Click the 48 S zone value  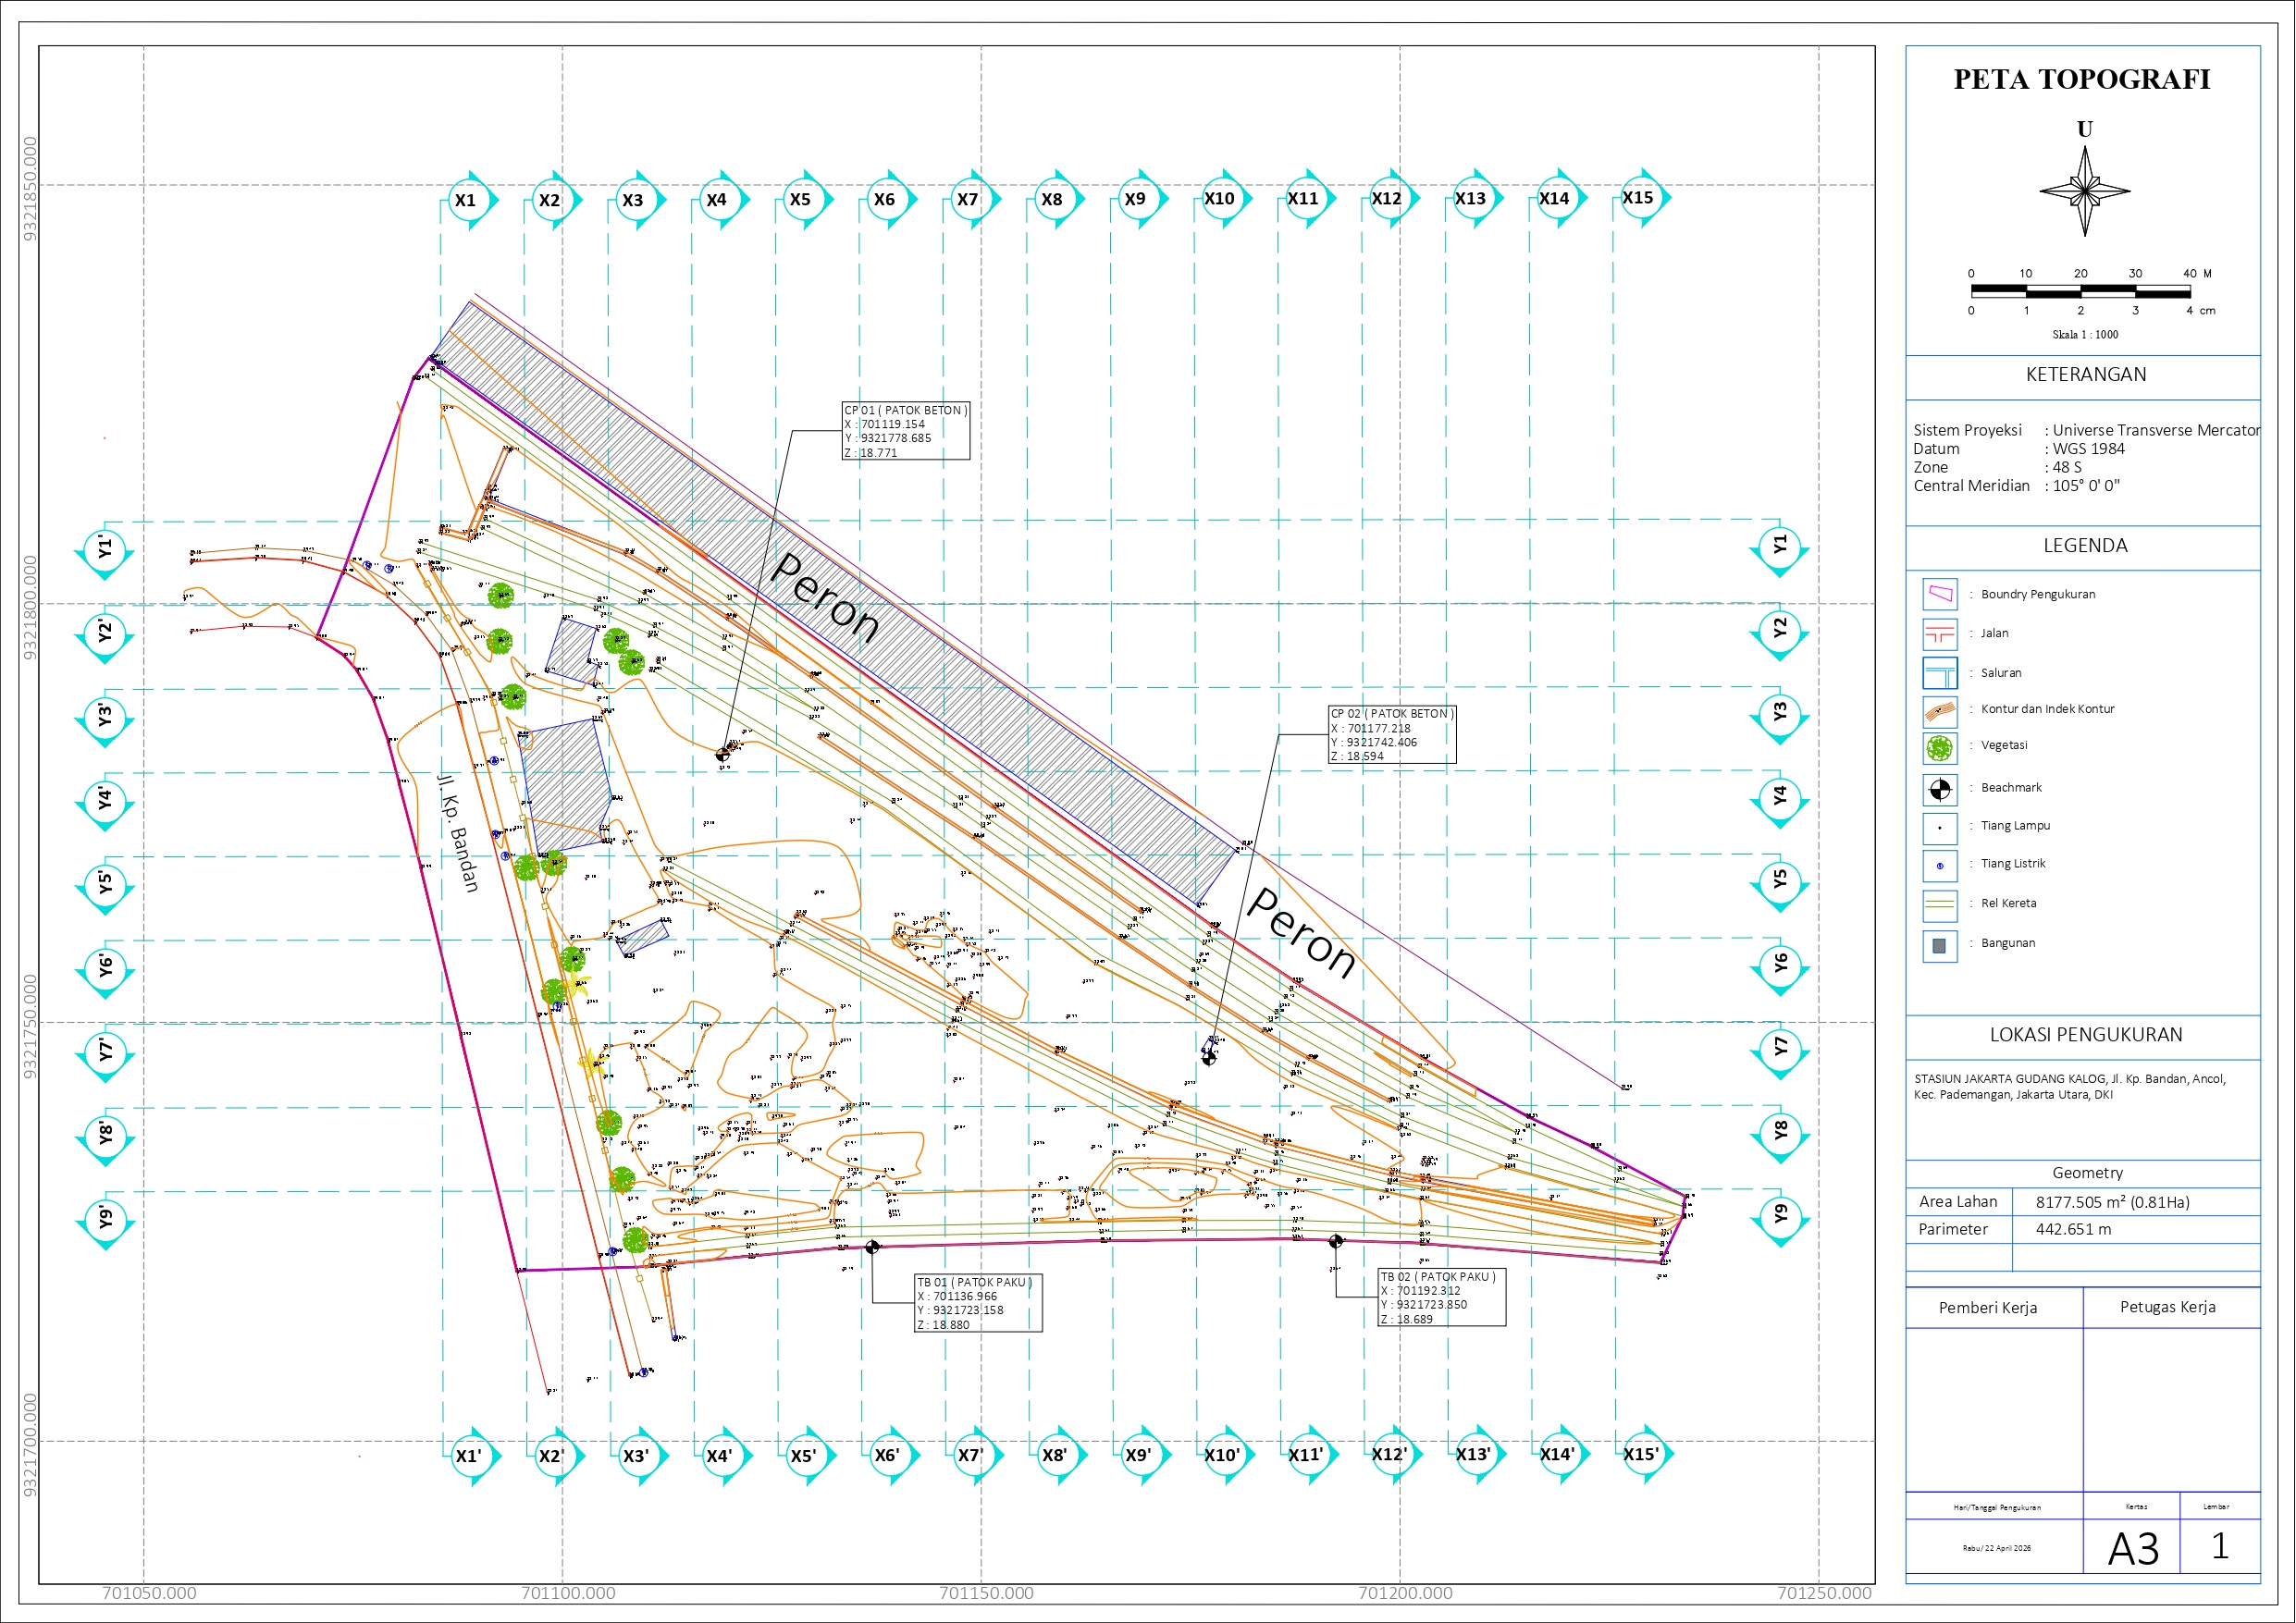click(x=2067, y=467)
